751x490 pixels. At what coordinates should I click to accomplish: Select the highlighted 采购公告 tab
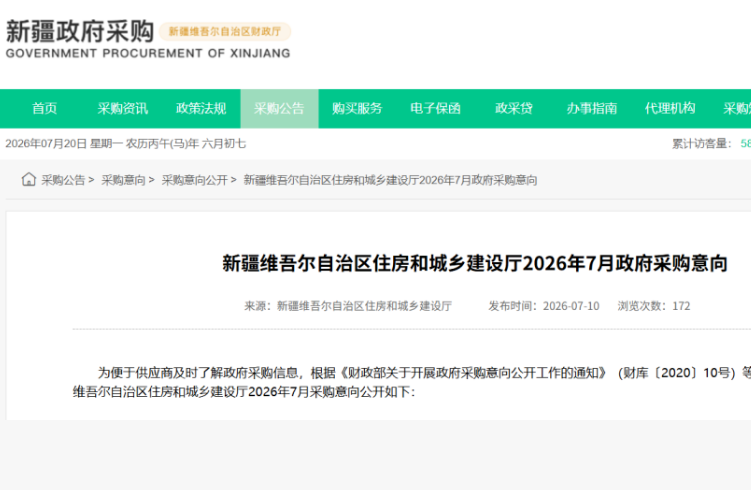tap(279, 109)
